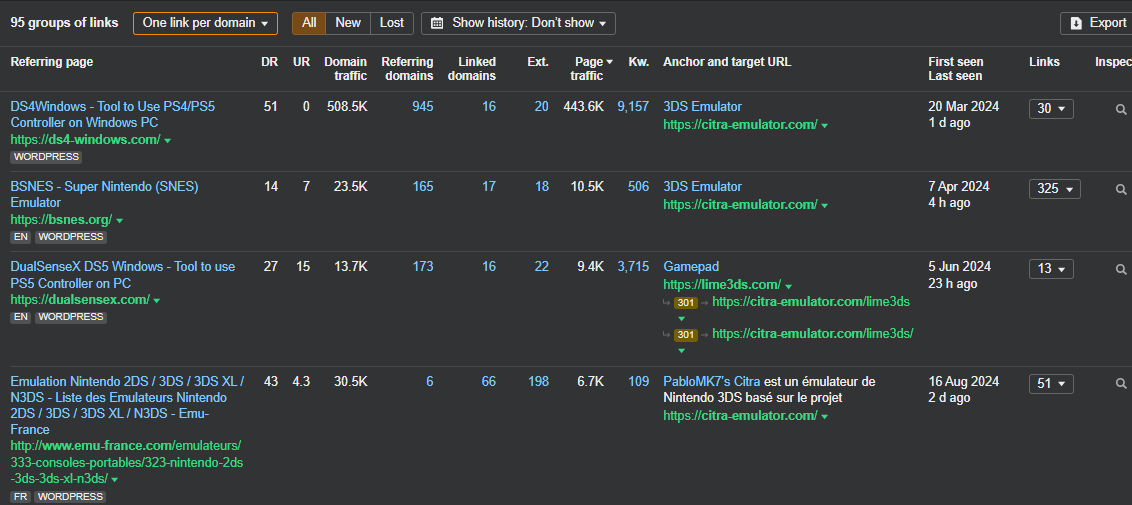This screenshot has width=1132, height=505.
Task: Expand the 325 links dropdown
Action: [1055, 189]
